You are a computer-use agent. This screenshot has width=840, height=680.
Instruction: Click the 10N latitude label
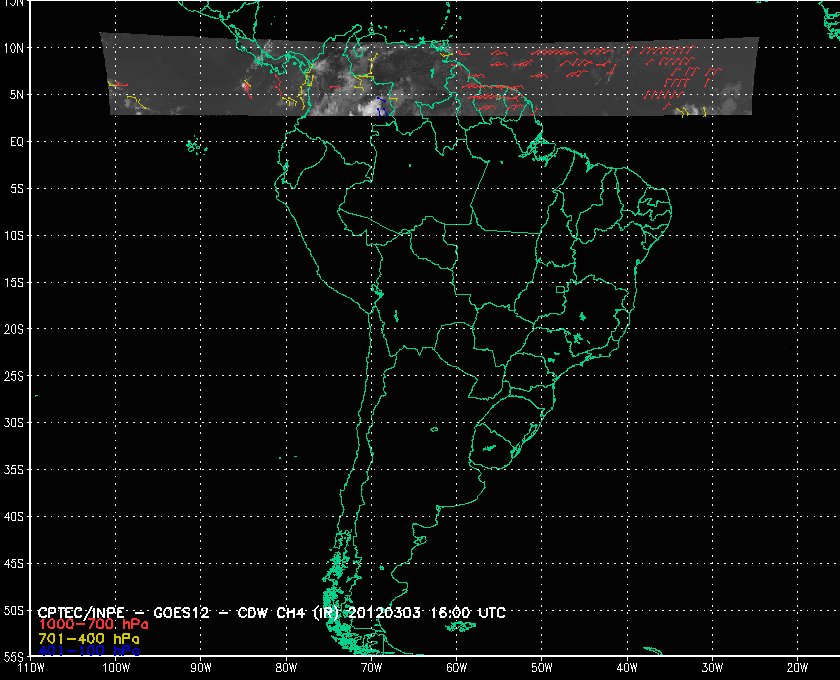pyautogui.click(x=14, y=48)
